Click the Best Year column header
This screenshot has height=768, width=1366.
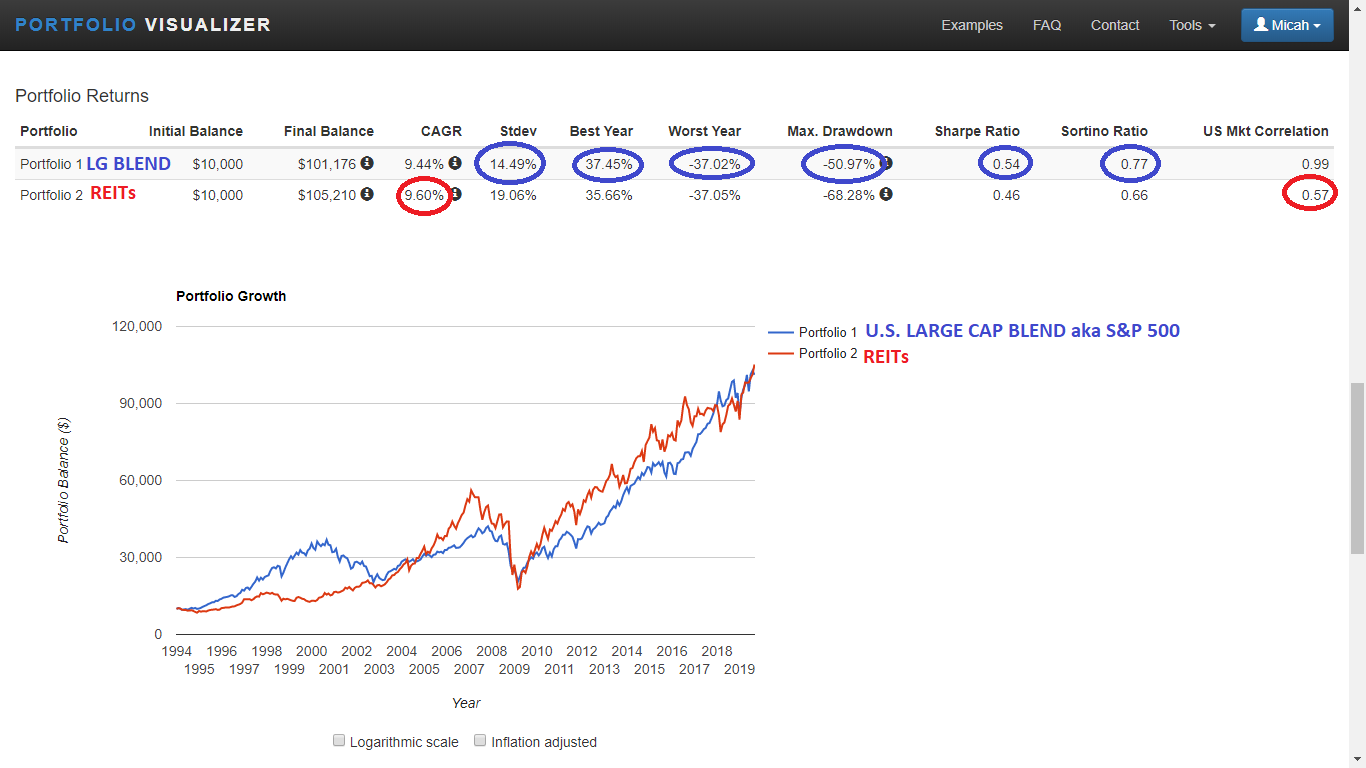point(601,131)
